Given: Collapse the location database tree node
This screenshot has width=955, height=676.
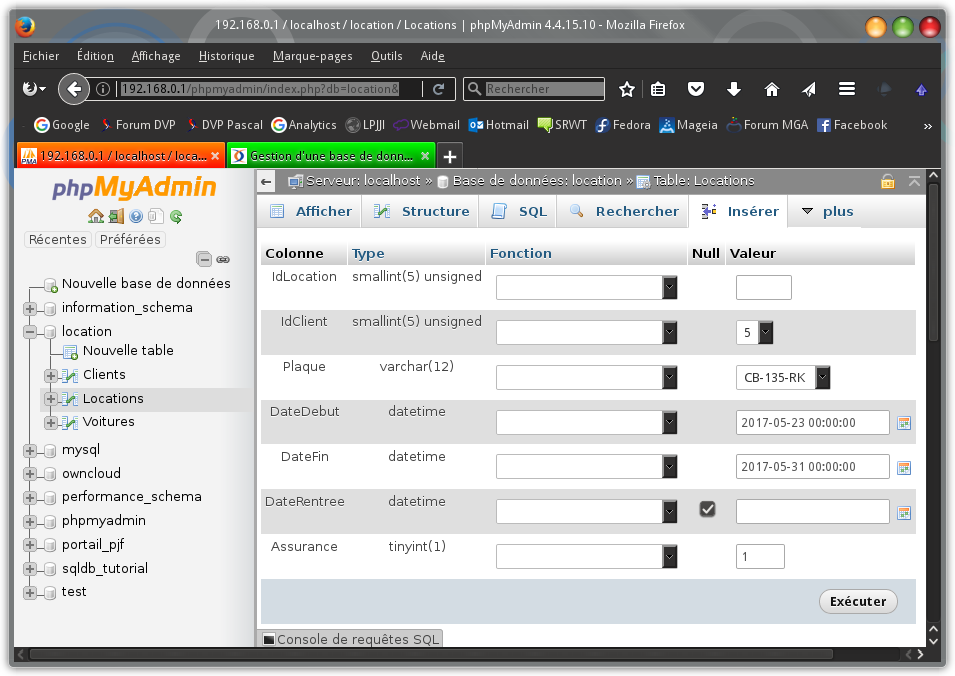Looking at the screenshot, I should point(29,332).
